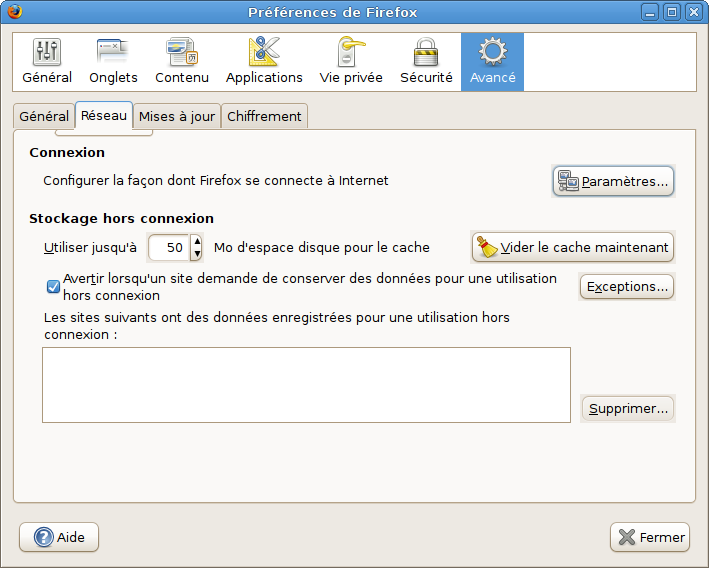
Task: Open the Général preferences category
Action: [47, 62]
